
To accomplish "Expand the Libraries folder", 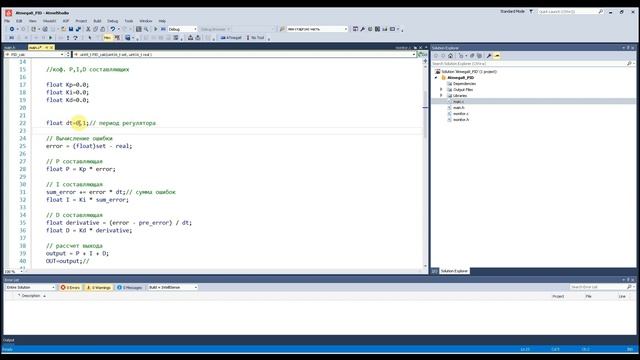I will (441, 96).
